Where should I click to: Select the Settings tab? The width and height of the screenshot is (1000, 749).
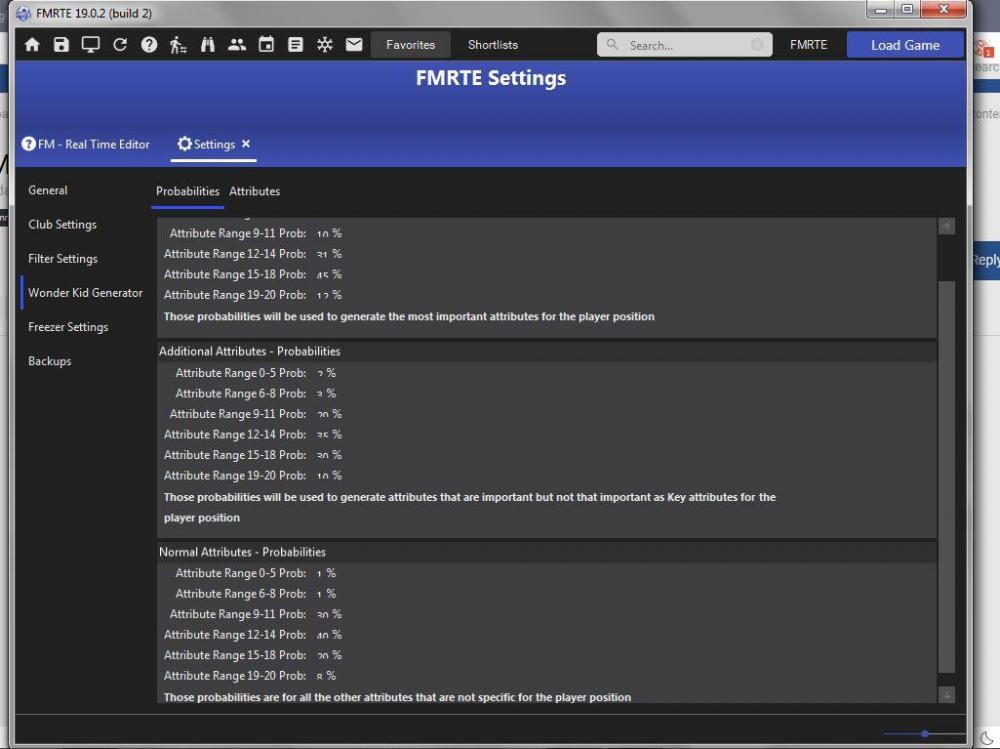214,145
